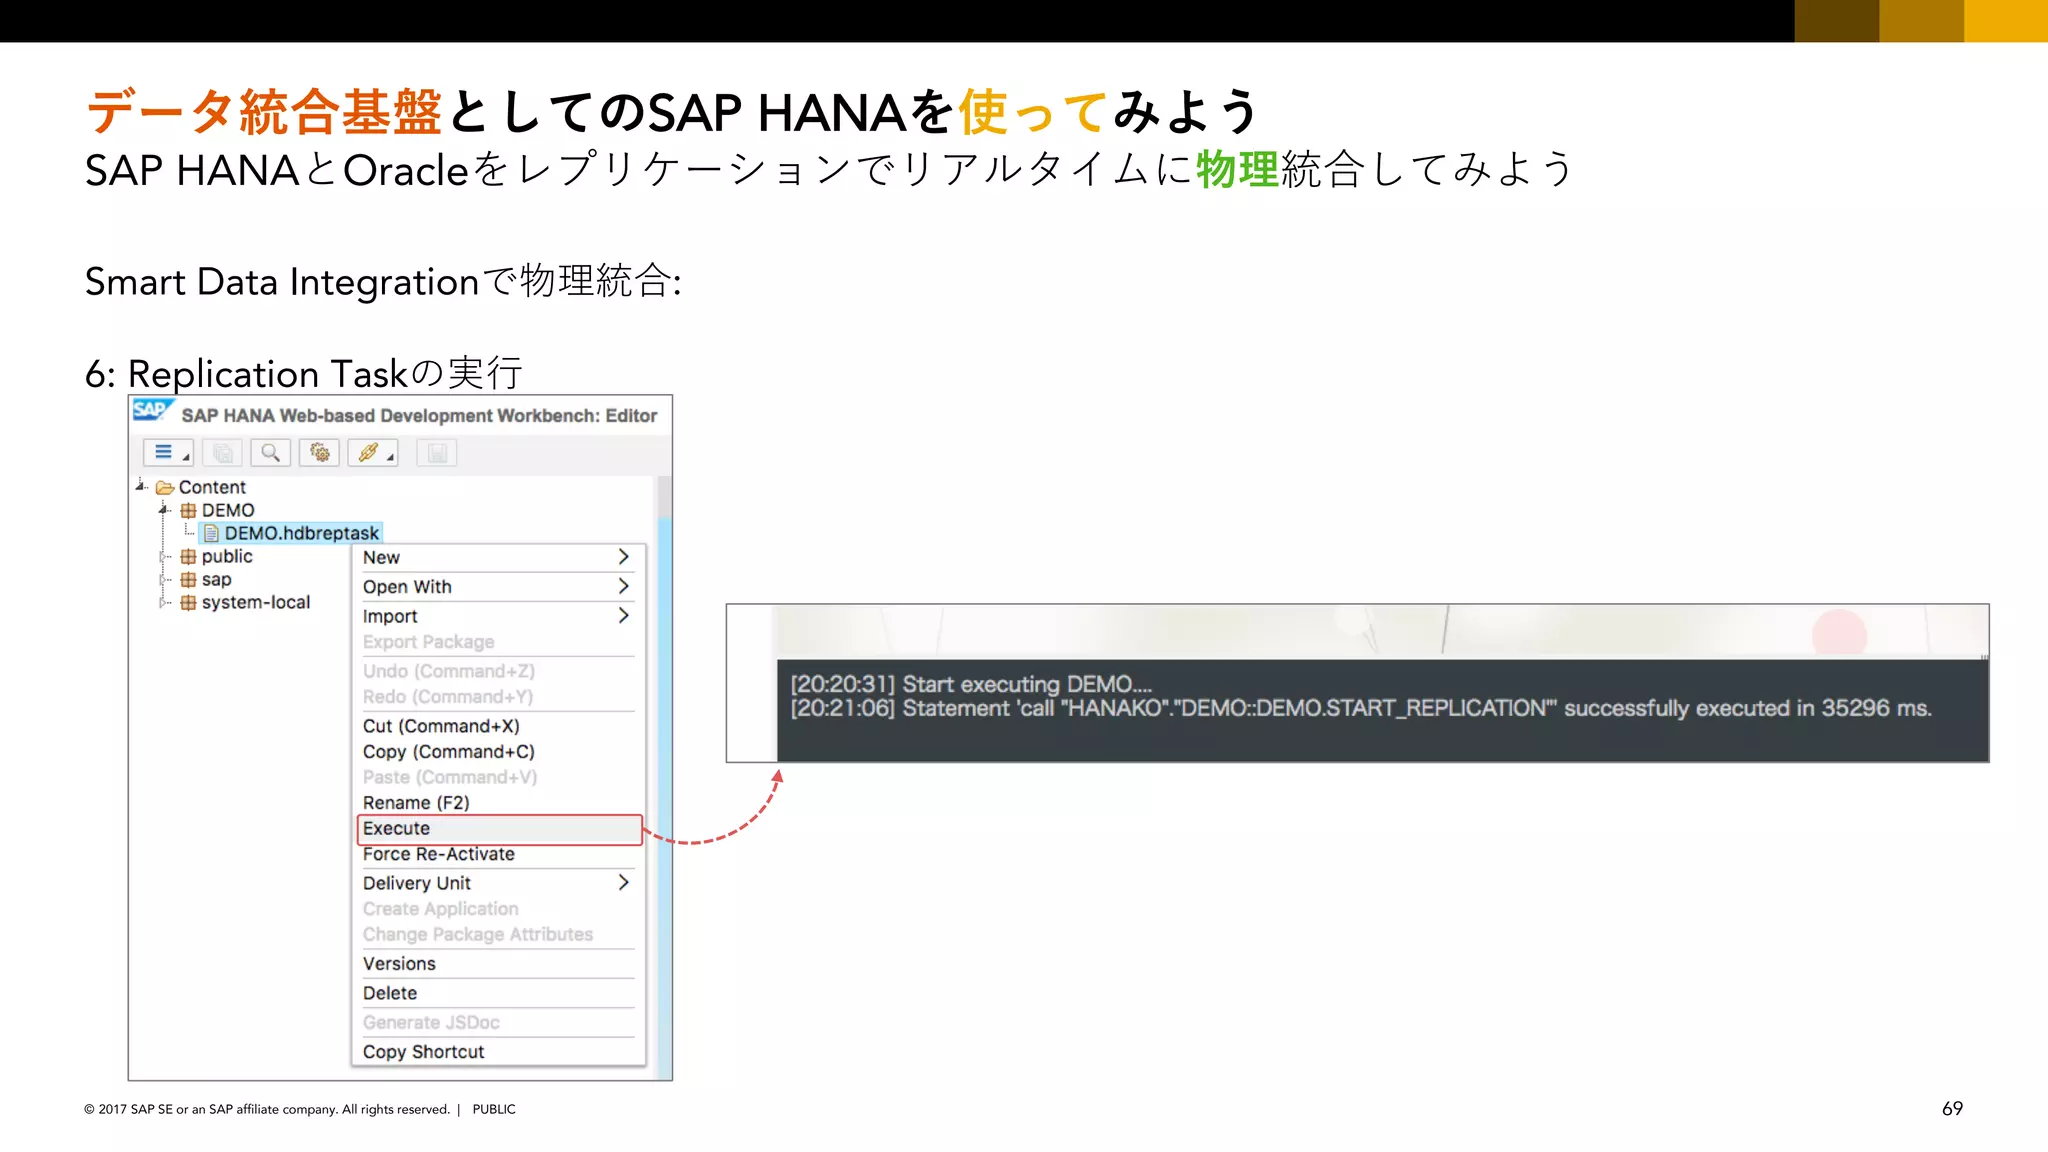Choose New in the context menu

pos(498,558)
